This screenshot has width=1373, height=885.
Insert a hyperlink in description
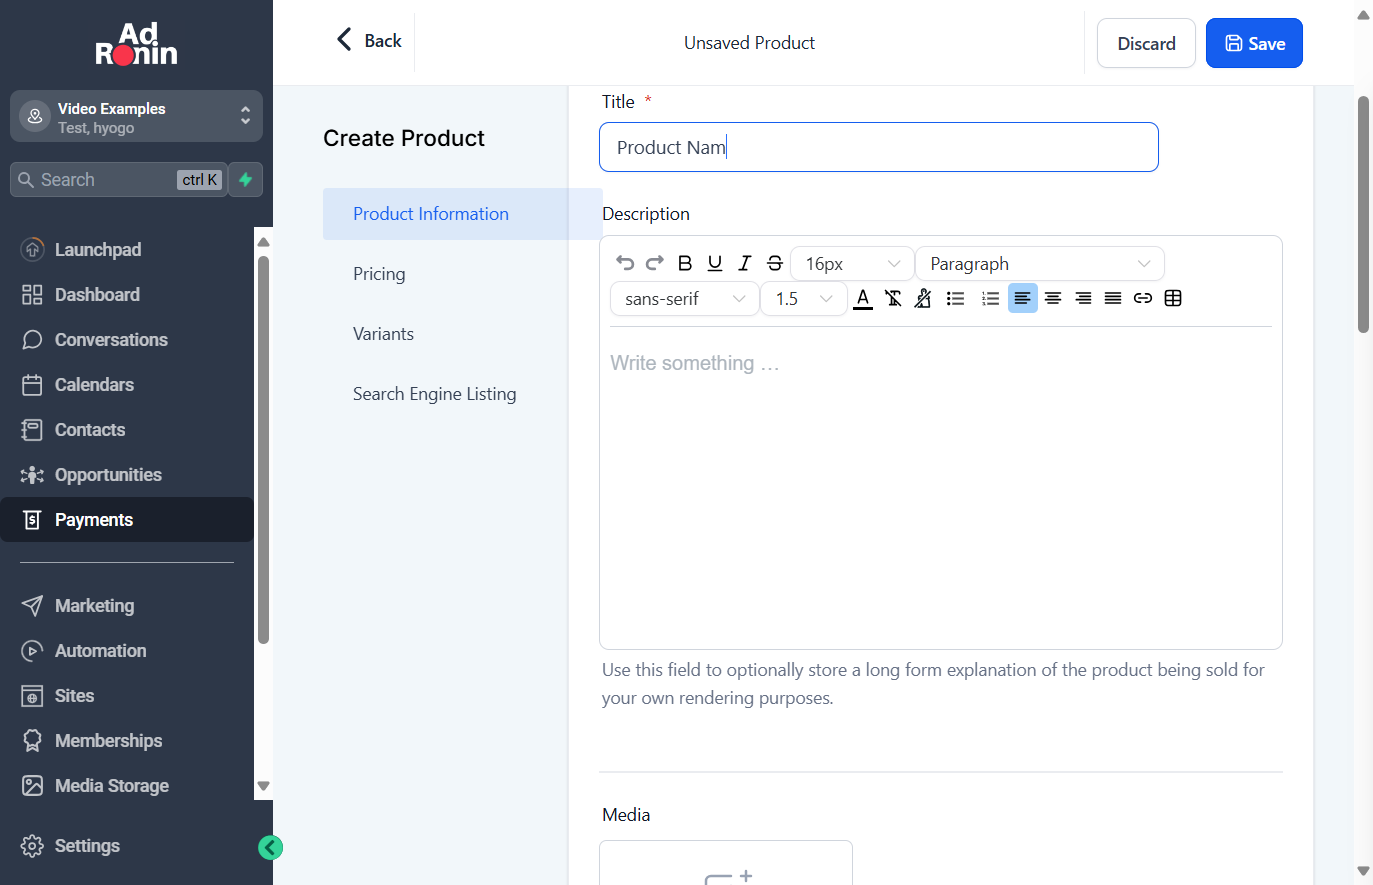tap(1143, 298)
